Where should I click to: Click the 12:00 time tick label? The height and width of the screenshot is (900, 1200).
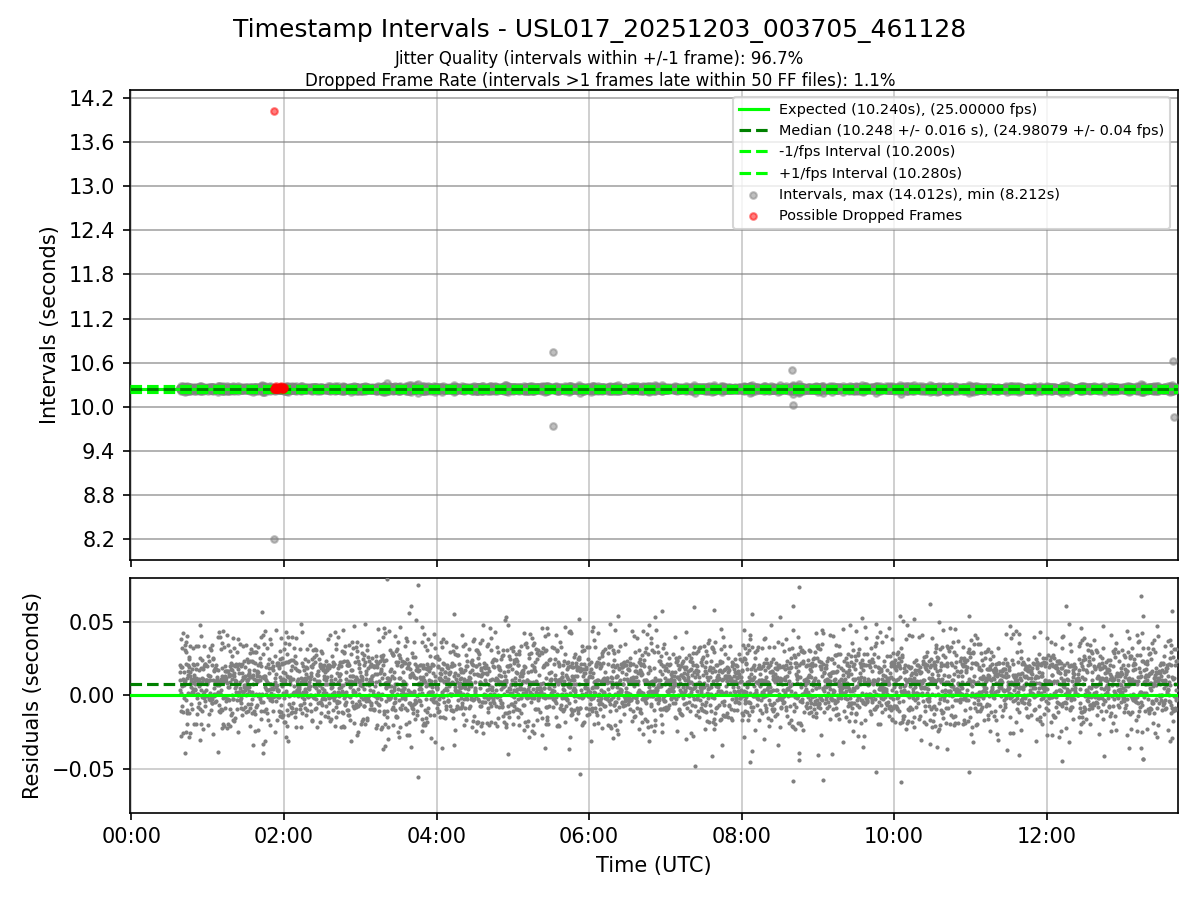(1047, 836)
